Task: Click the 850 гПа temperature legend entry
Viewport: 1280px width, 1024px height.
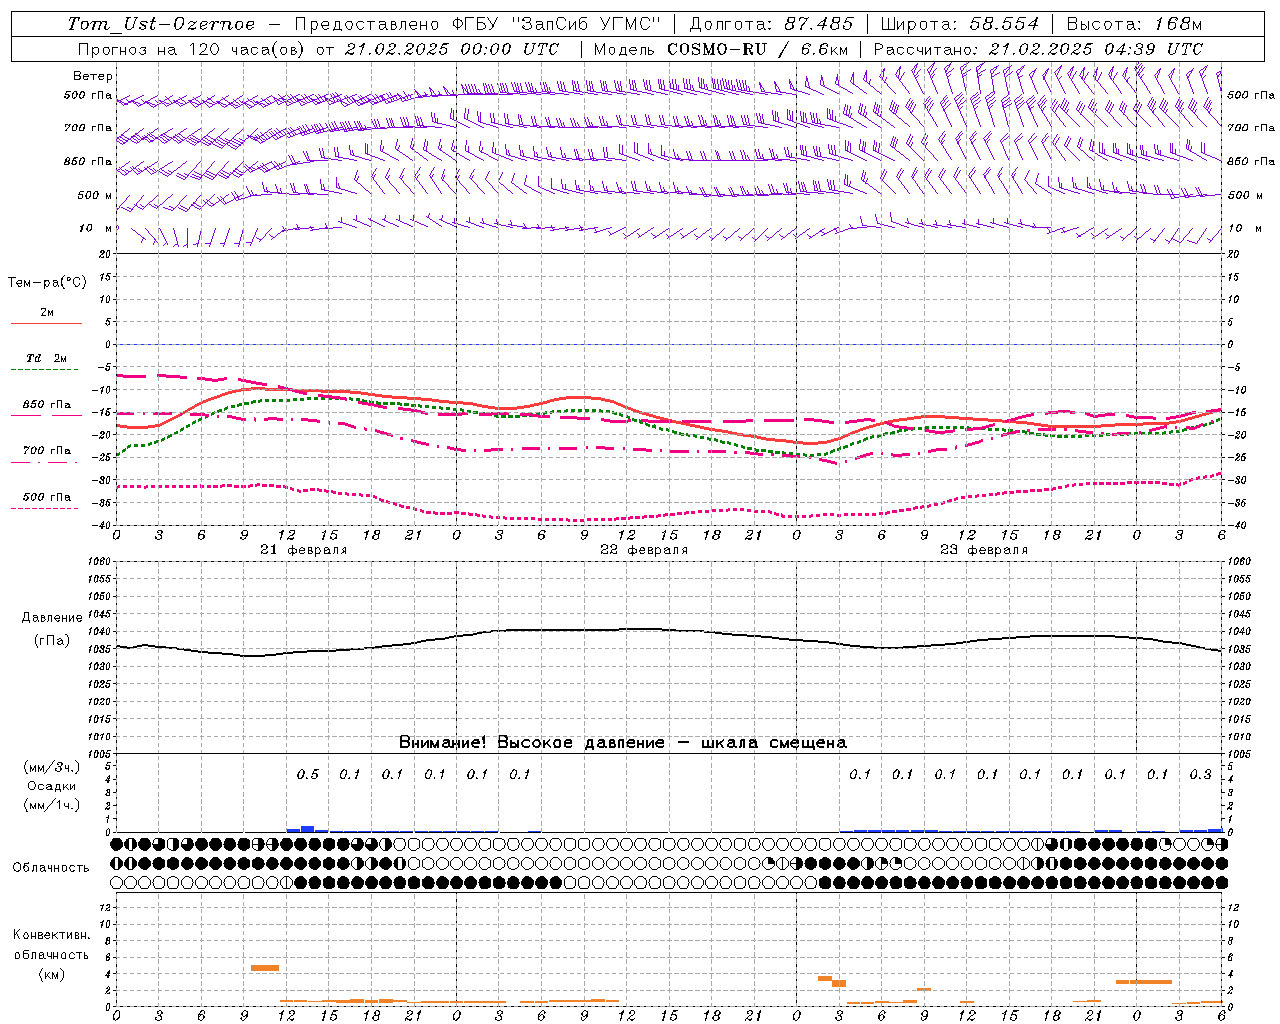Action: tap(47, 405)
